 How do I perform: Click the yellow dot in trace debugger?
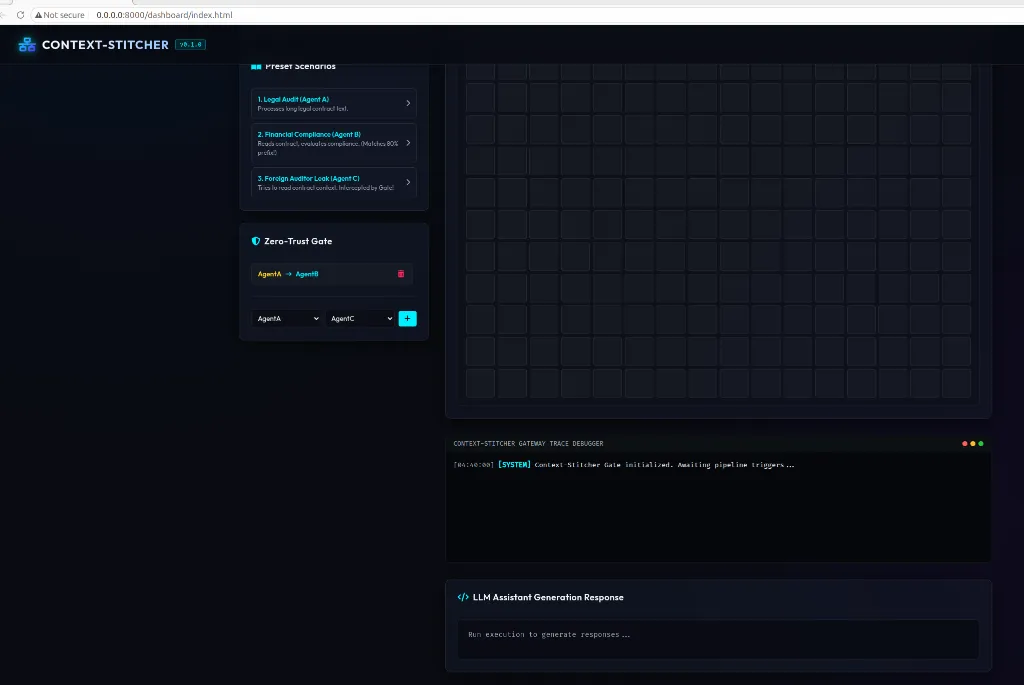coord(972,443)
